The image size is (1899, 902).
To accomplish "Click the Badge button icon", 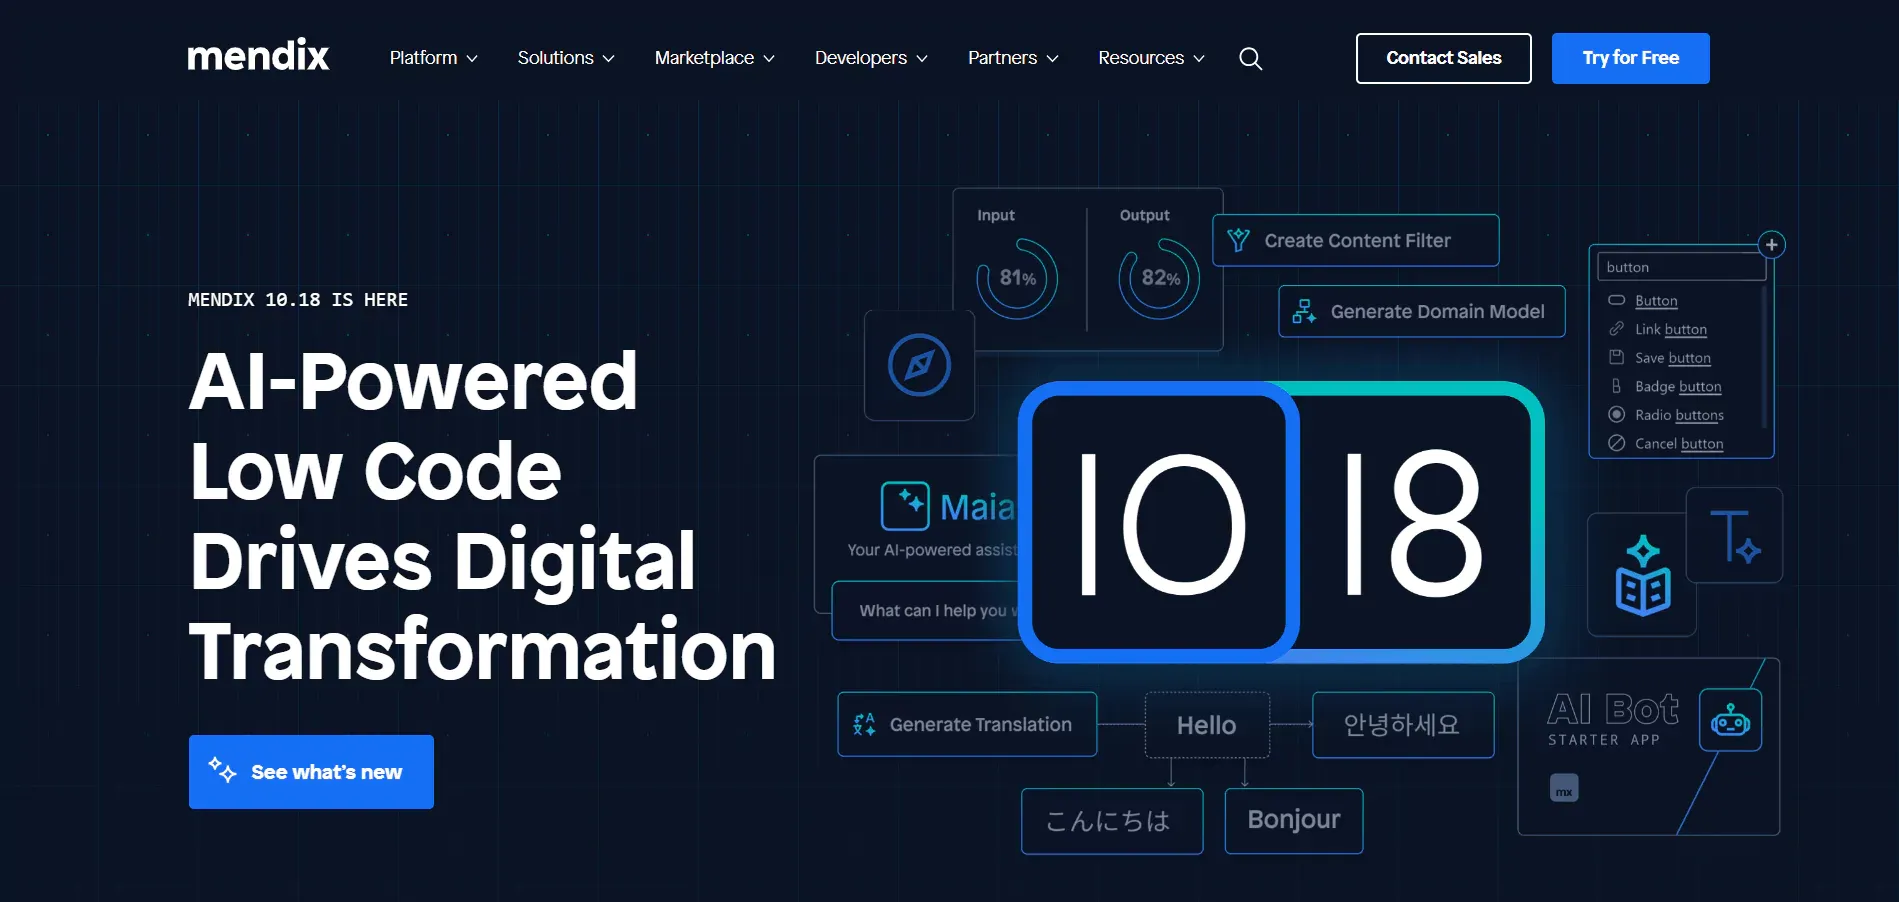I will [x=1616, y=386].
